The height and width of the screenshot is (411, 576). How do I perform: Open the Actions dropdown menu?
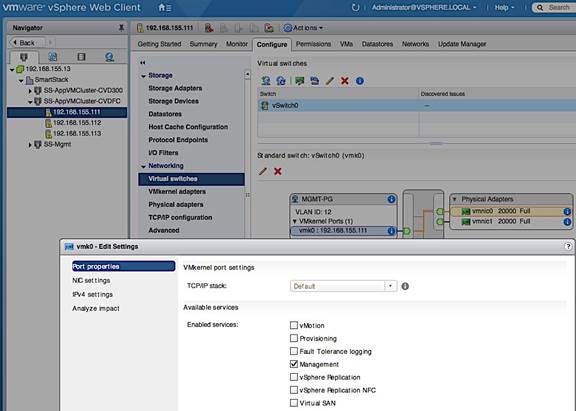[x=303, y=28]
